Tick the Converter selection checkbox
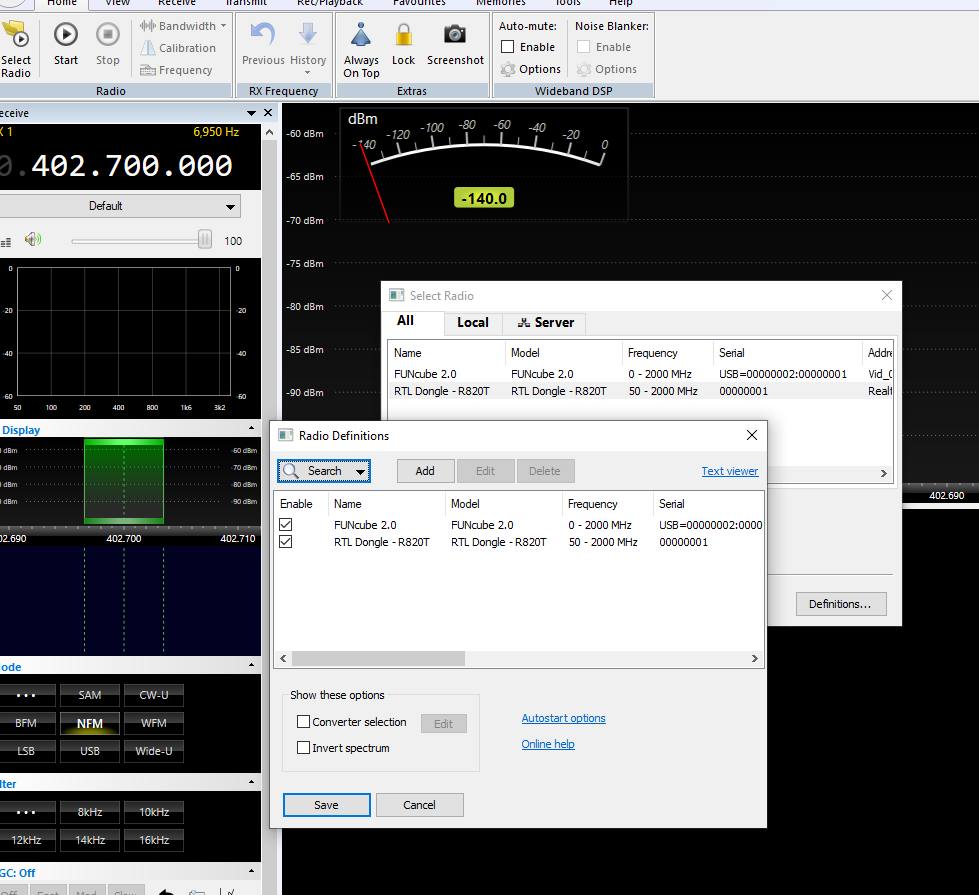Viewport: 979px width, 895px height. point(304,722)
